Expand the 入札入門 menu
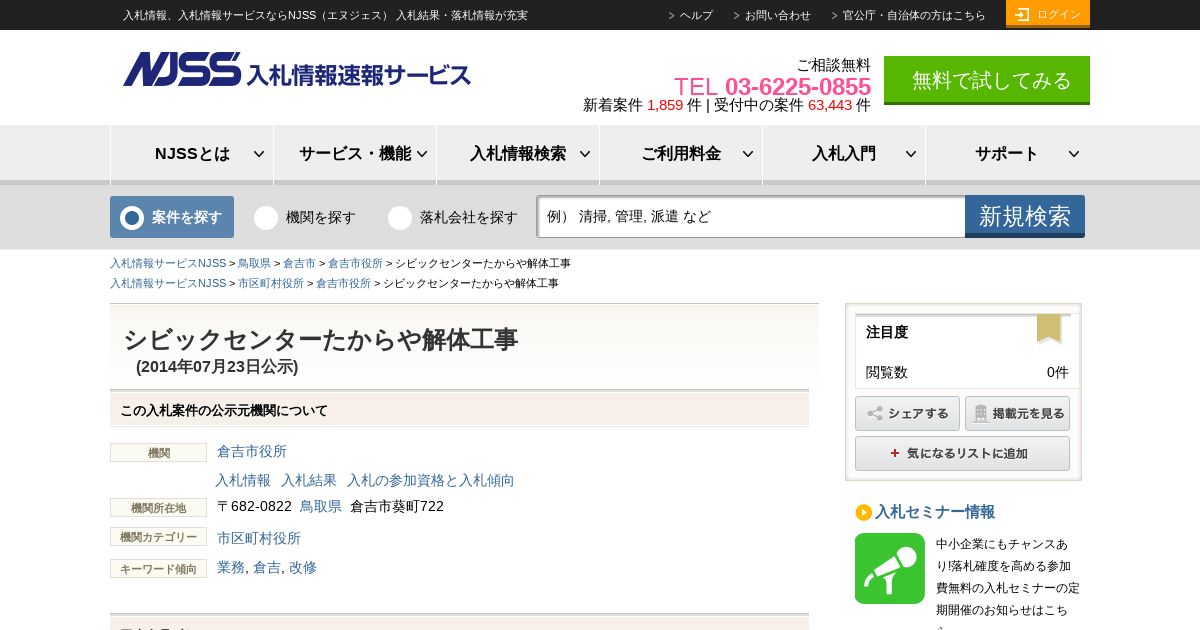Image resolution: width=1200 pixels, height=630 pixels. click(844, 154)
